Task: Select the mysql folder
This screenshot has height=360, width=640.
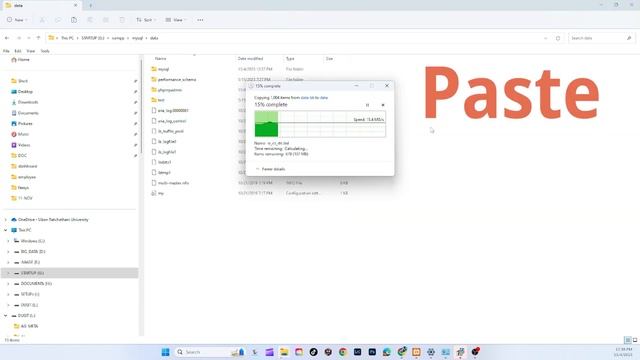Action: click(163, 69)
